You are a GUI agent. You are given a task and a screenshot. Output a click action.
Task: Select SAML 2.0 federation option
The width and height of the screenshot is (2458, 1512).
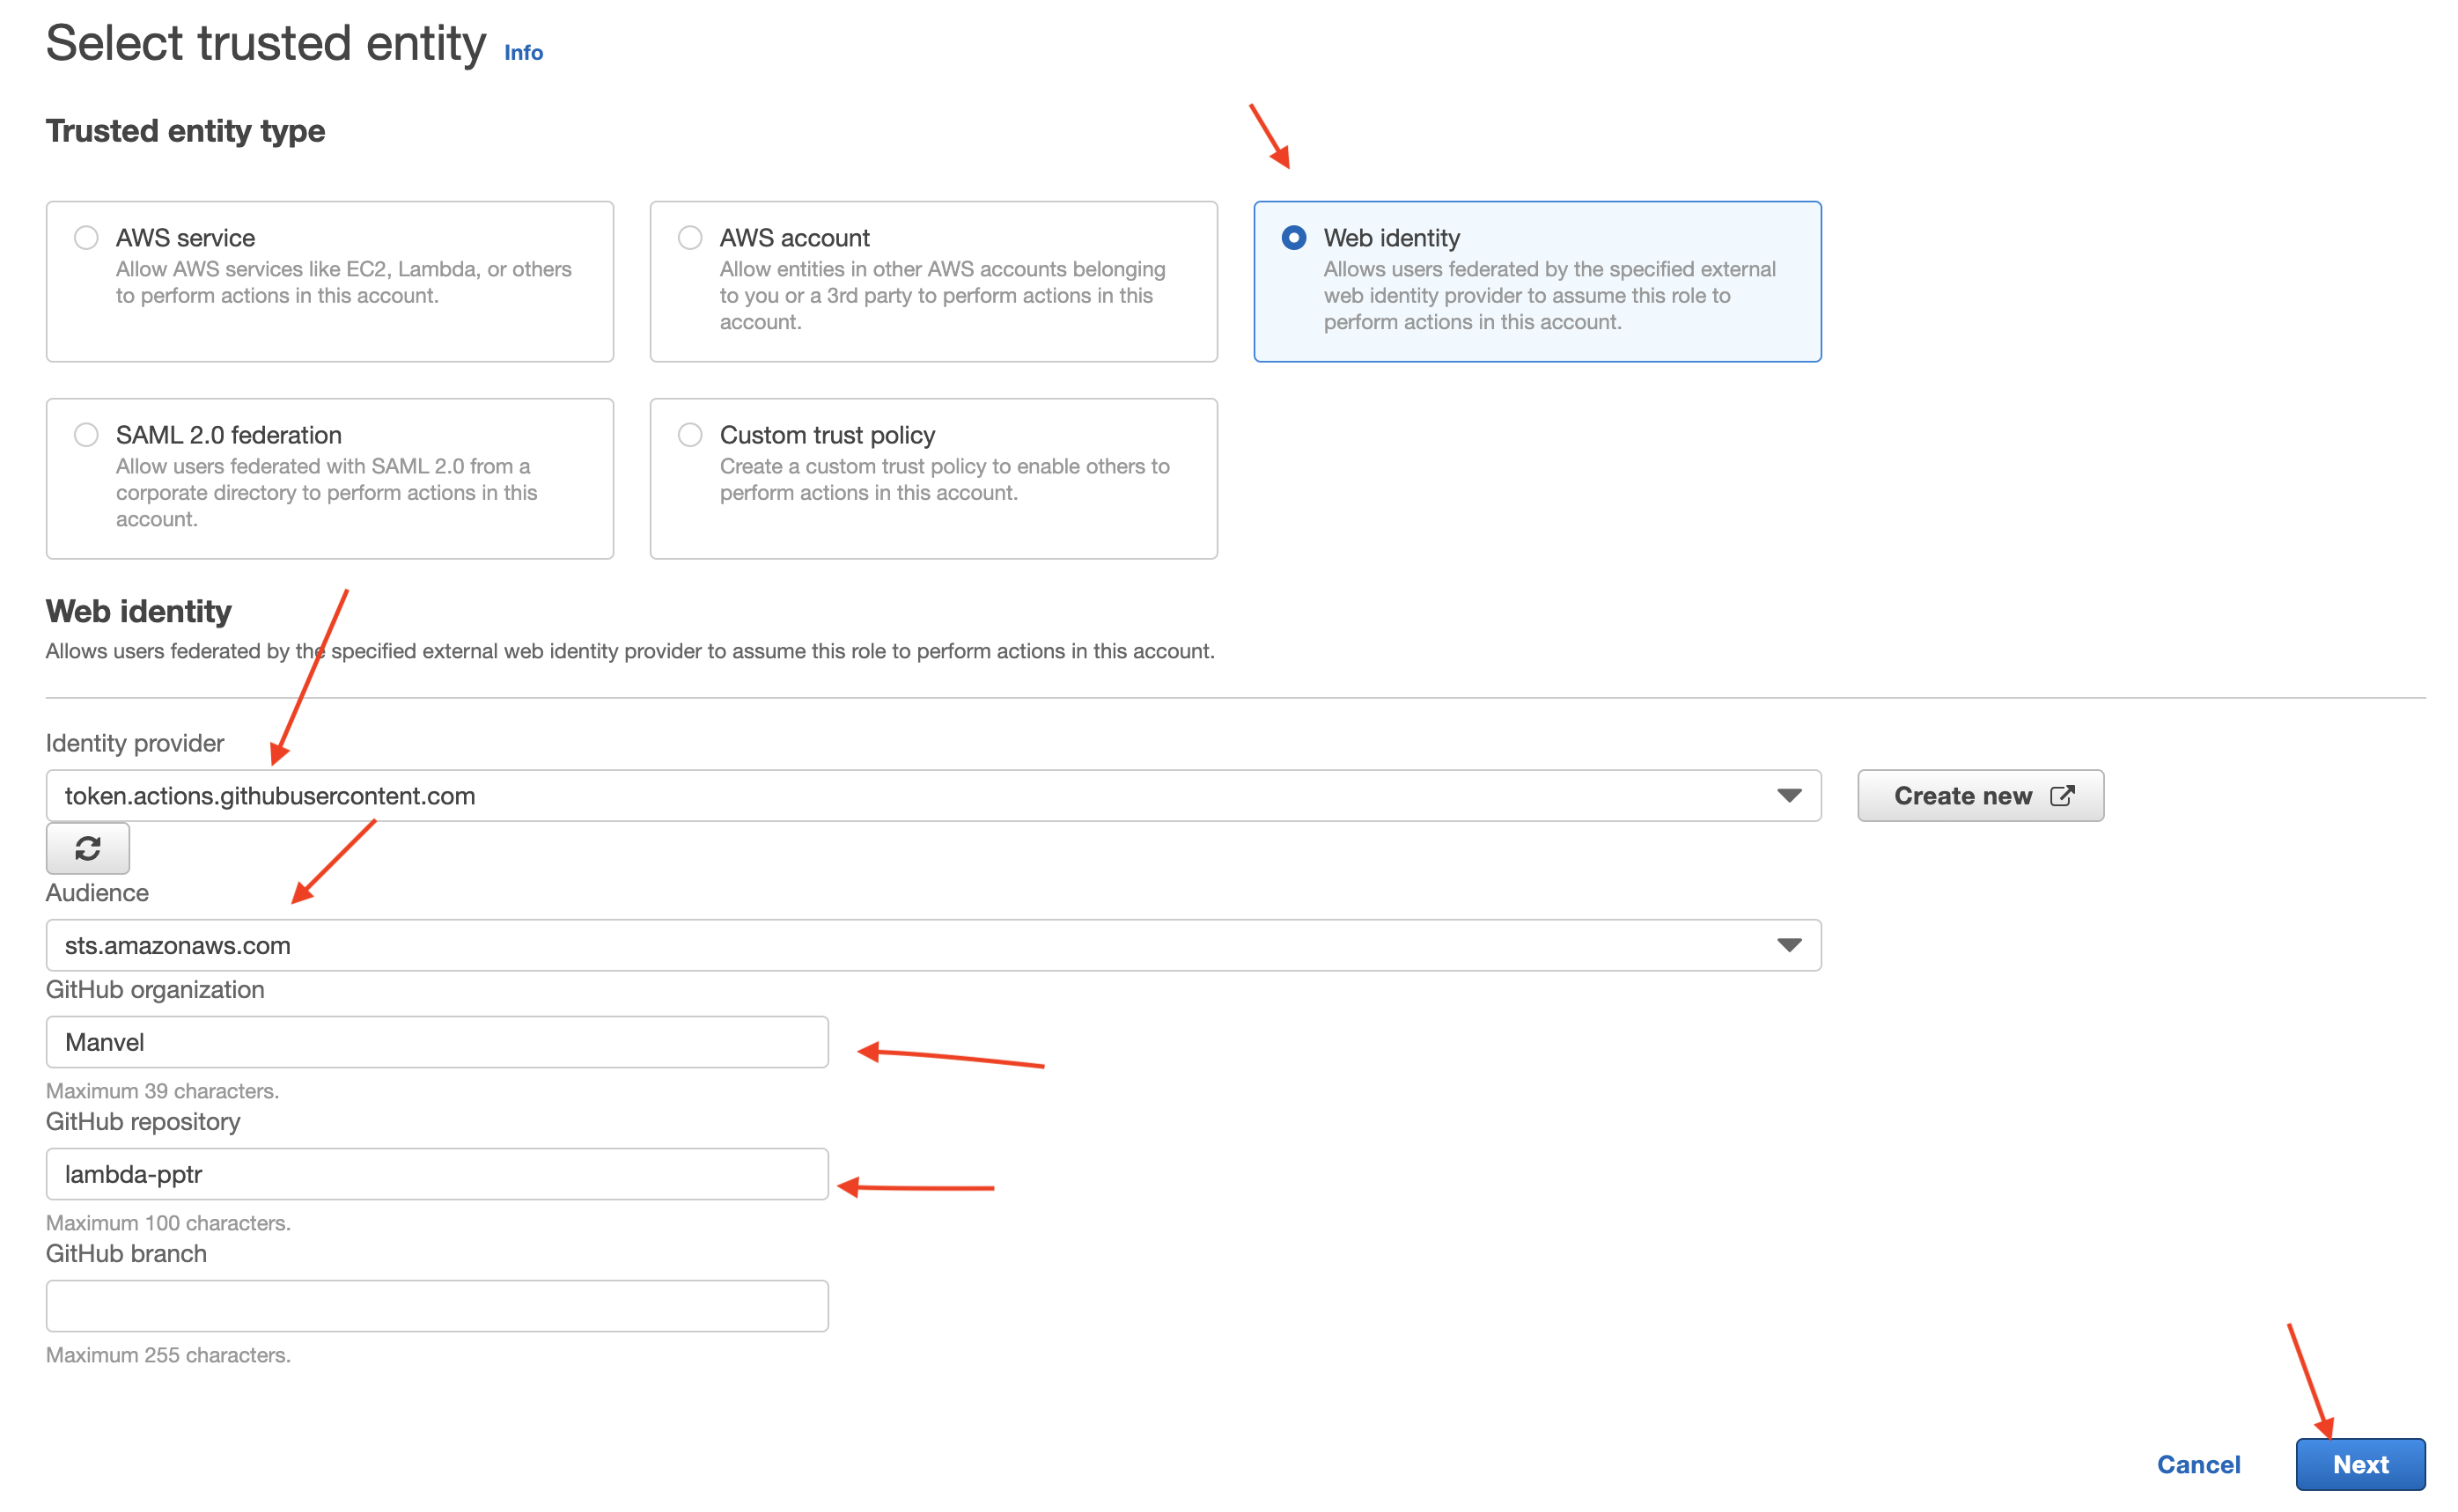(x=86, y=434)
